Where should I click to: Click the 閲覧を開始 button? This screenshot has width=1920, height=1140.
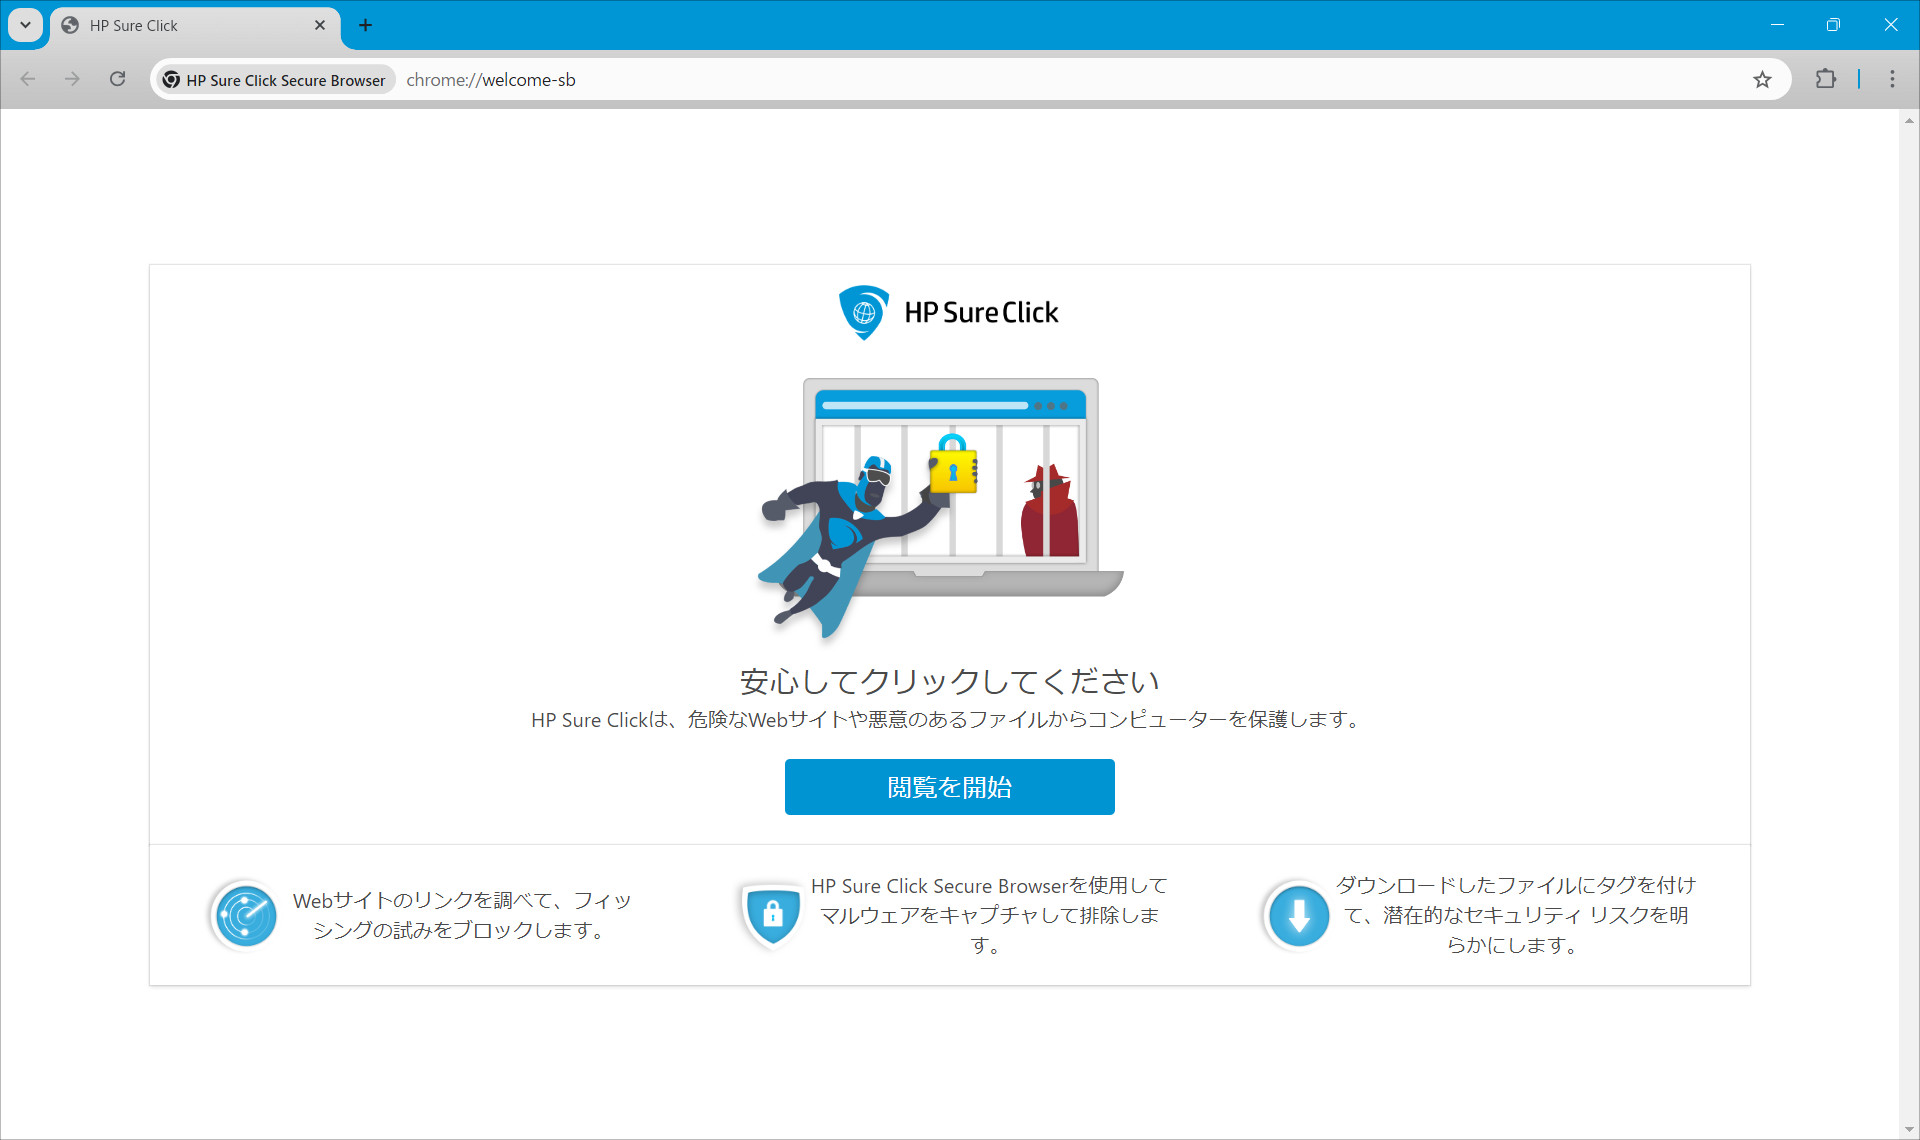[949, 787]
